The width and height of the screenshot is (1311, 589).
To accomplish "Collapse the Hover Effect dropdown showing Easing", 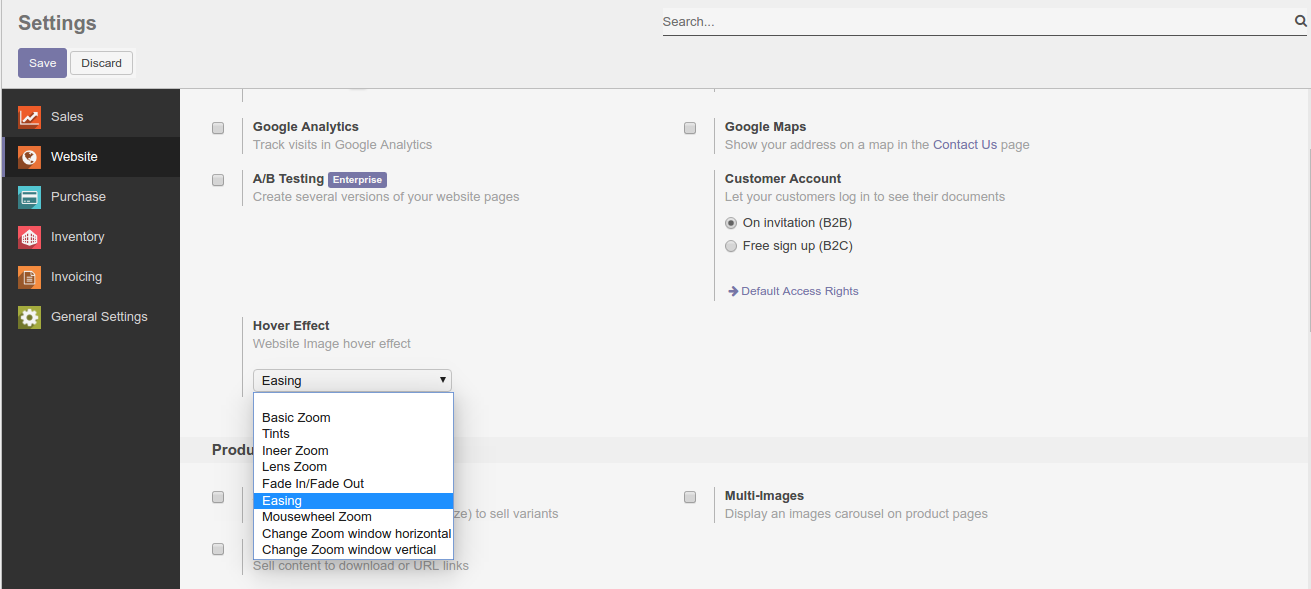I will (352, 380).
